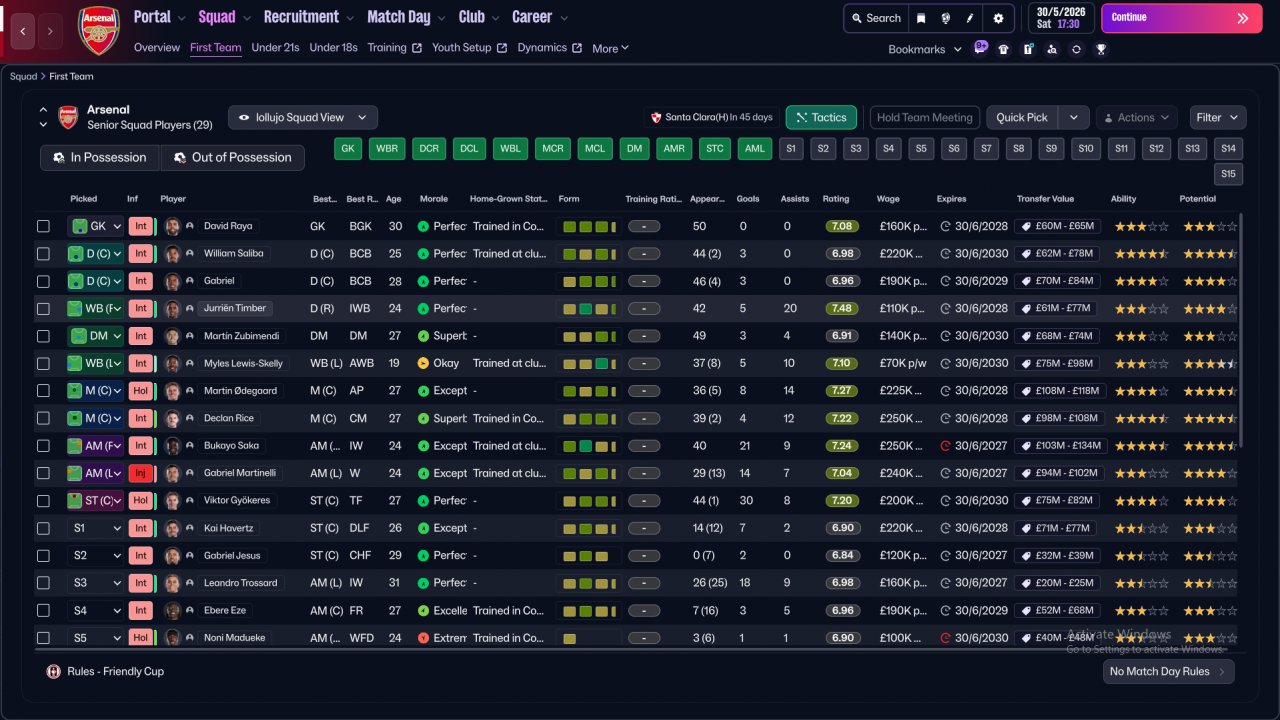Screen dimensions: 1280x720
Task: Select the STC position slot
Action: (714, 149)
